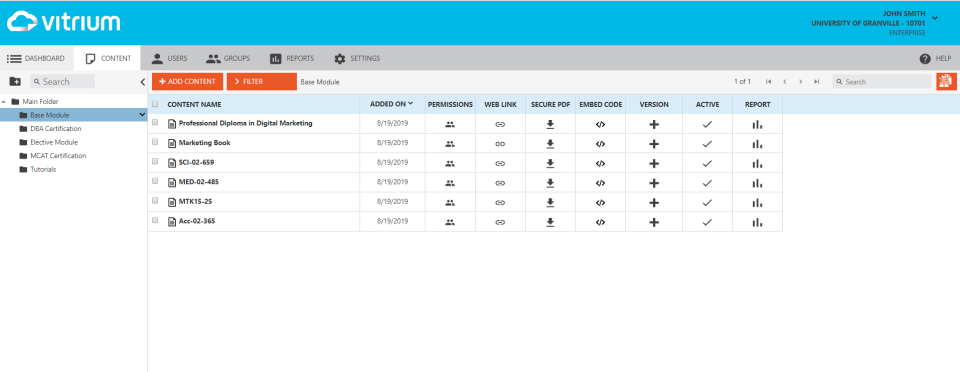Image resolution: width=960 pixels, height=372 pixels.
Task: Expand the Filter panel
Action: coord(261,81)
